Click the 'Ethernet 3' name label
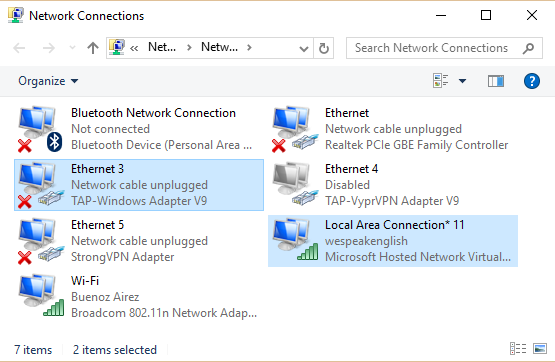The height and width of the screenshot is (362, 555). point(97,169)
